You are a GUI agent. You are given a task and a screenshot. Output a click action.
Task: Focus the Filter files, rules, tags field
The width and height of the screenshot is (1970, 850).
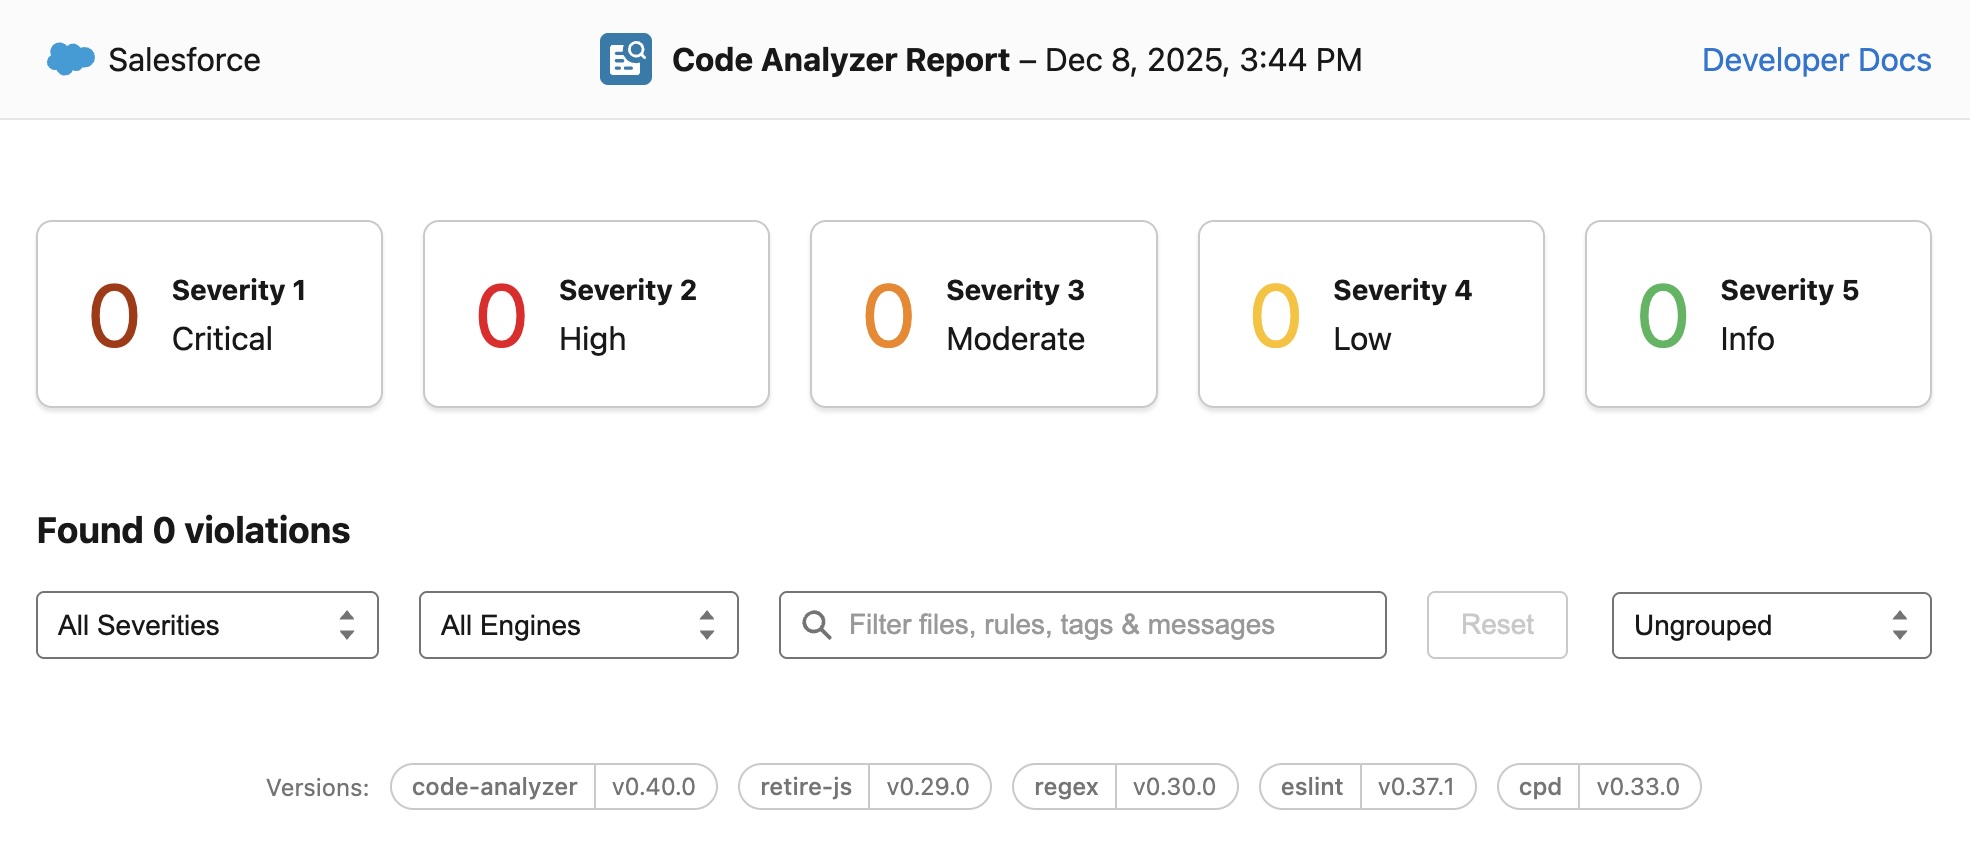coord(1083,625)
